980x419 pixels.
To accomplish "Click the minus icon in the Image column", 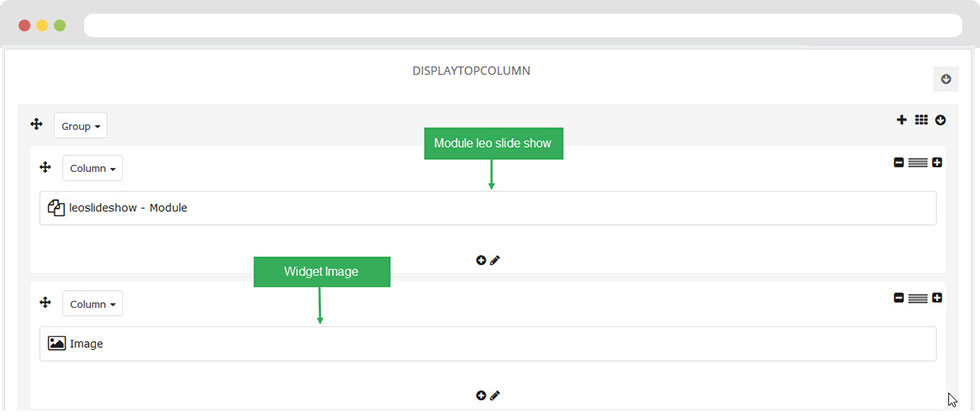I will tap(899, 297).
